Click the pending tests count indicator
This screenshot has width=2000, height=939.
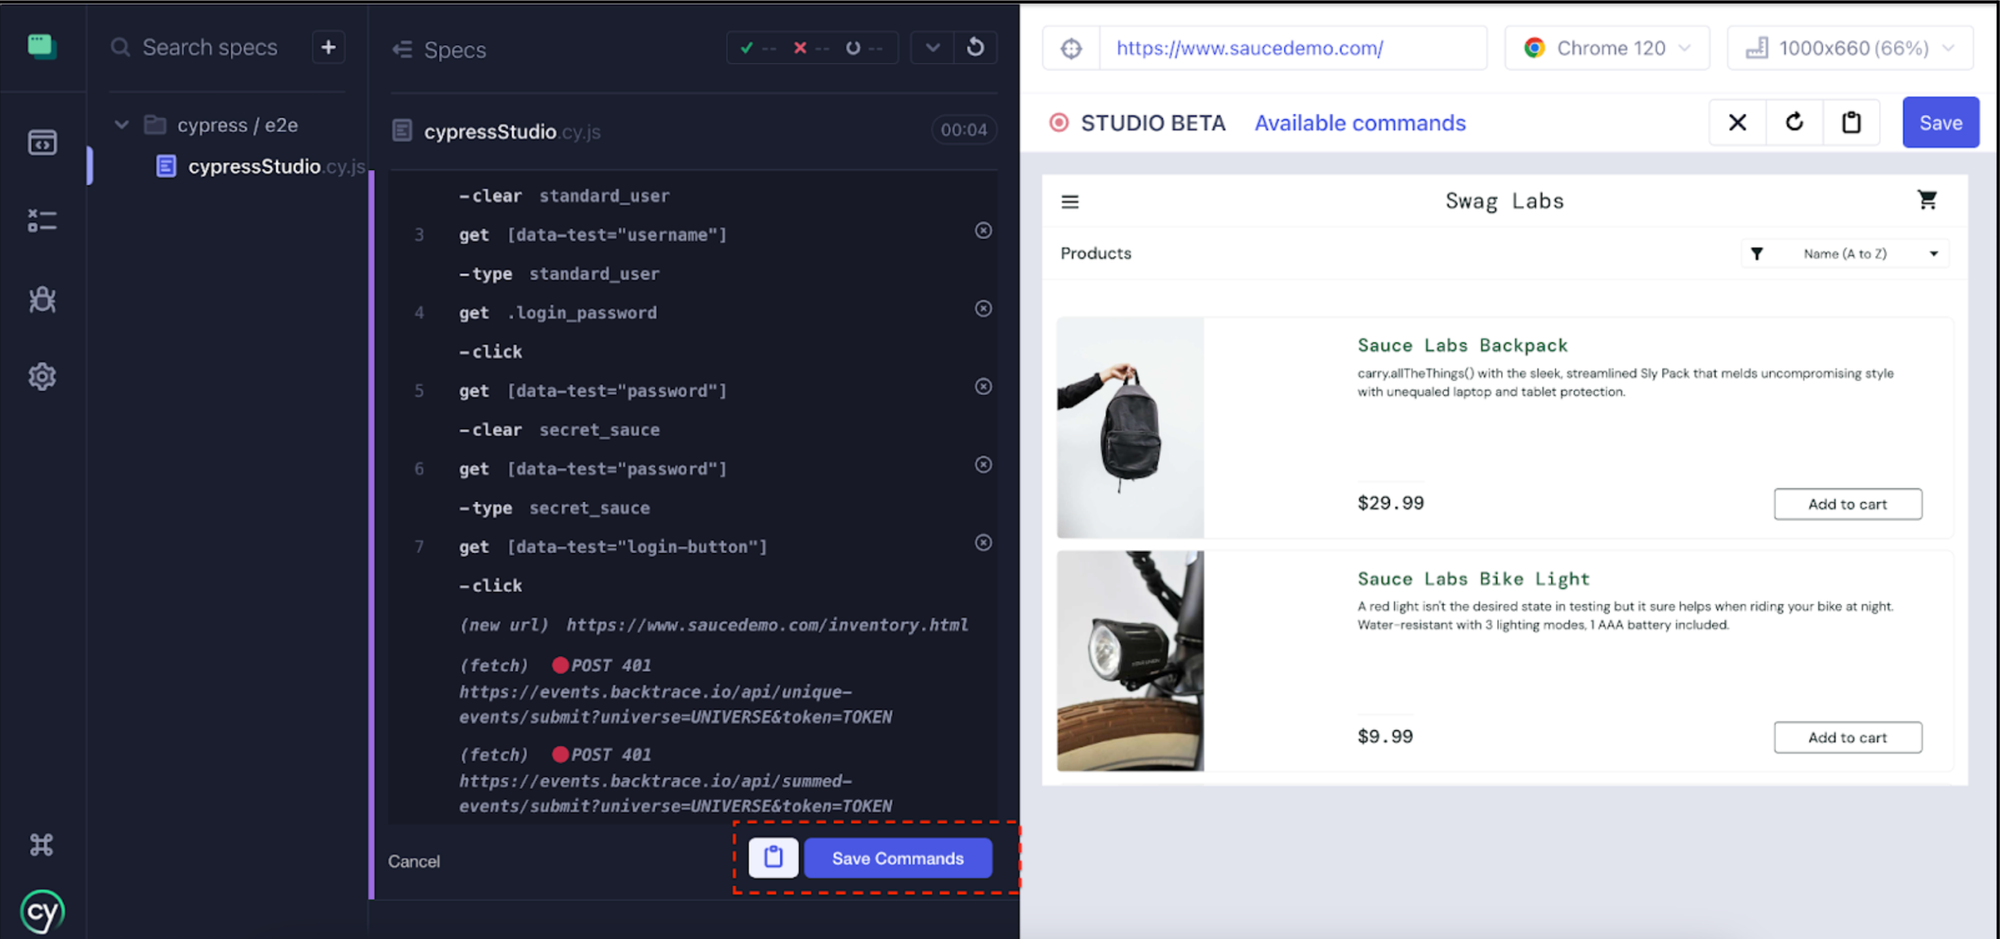tap(864, 47)
